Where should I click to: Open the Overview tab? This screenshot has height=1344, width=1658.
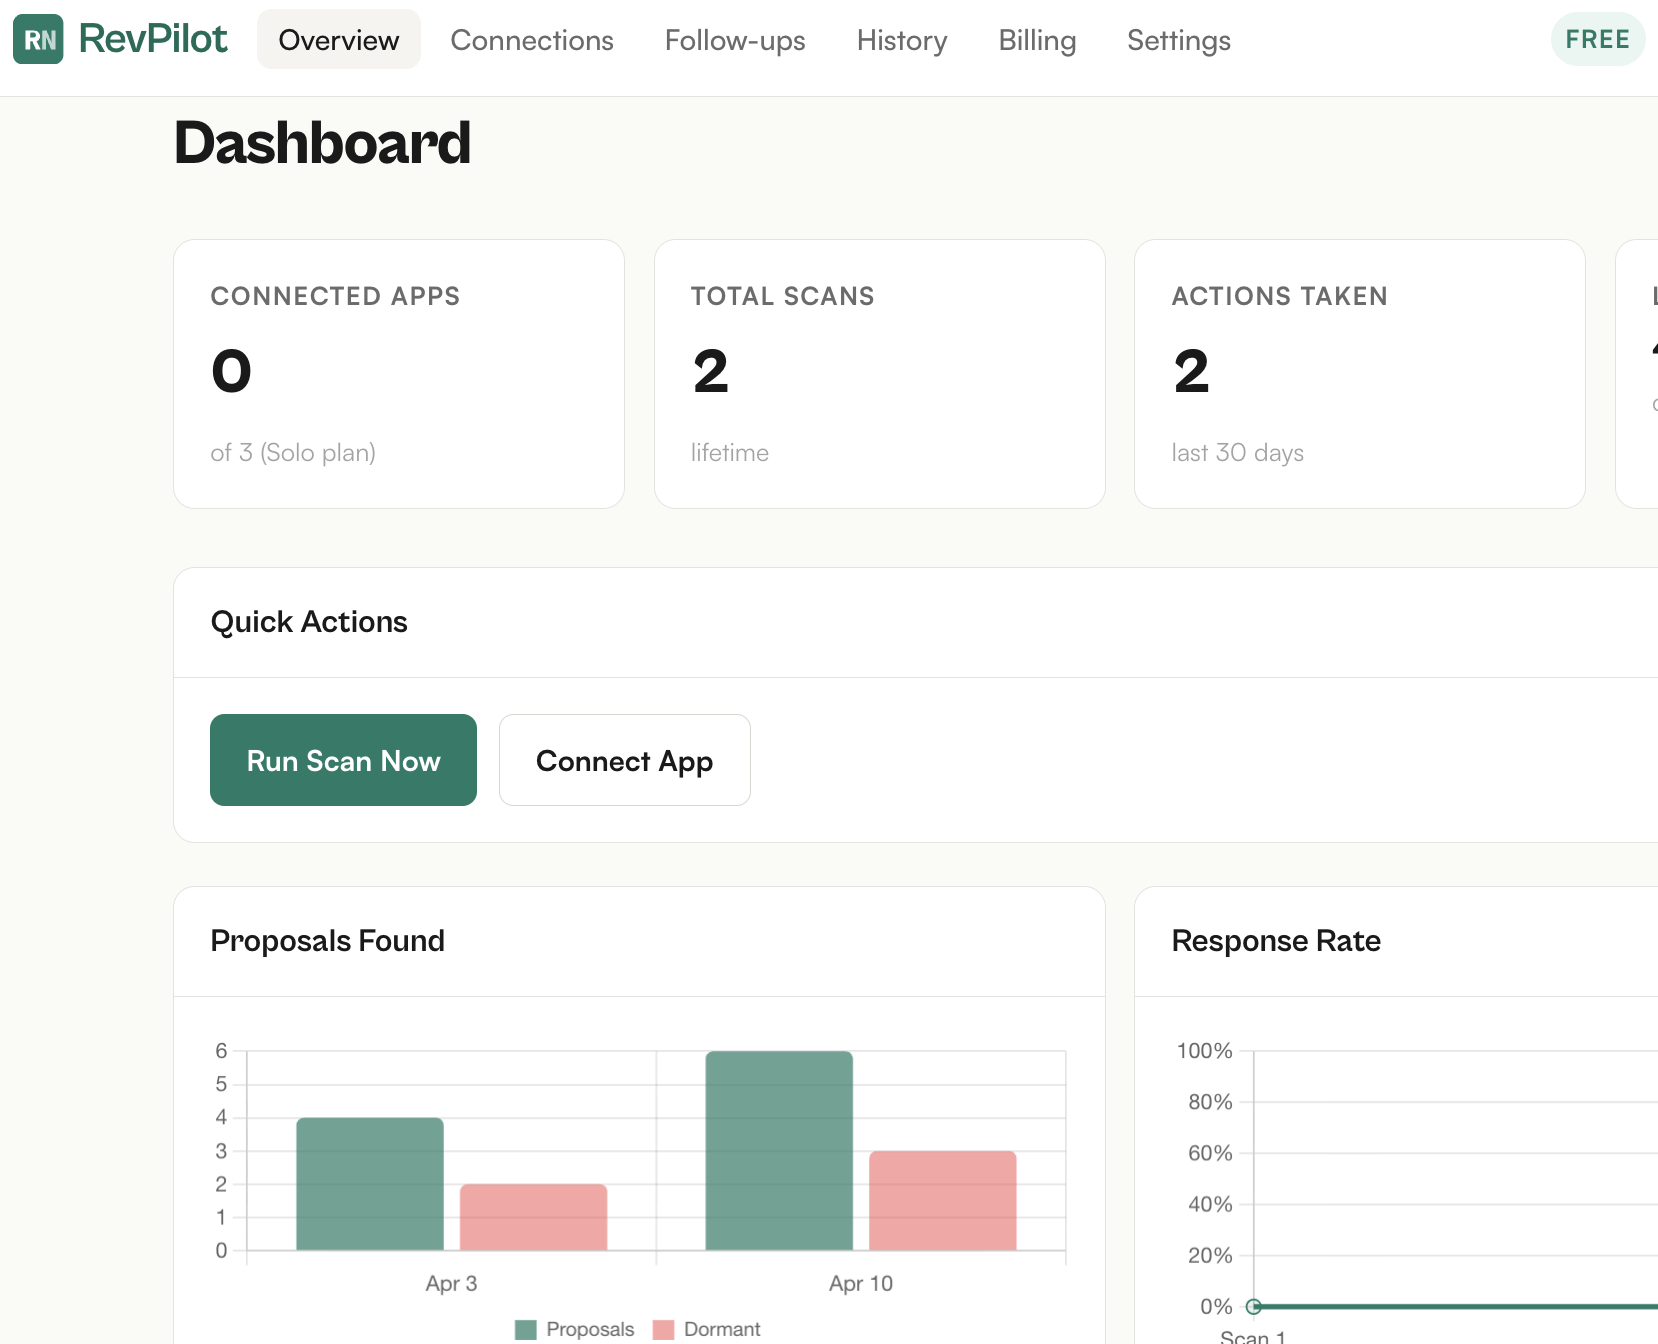coord(339,40)
